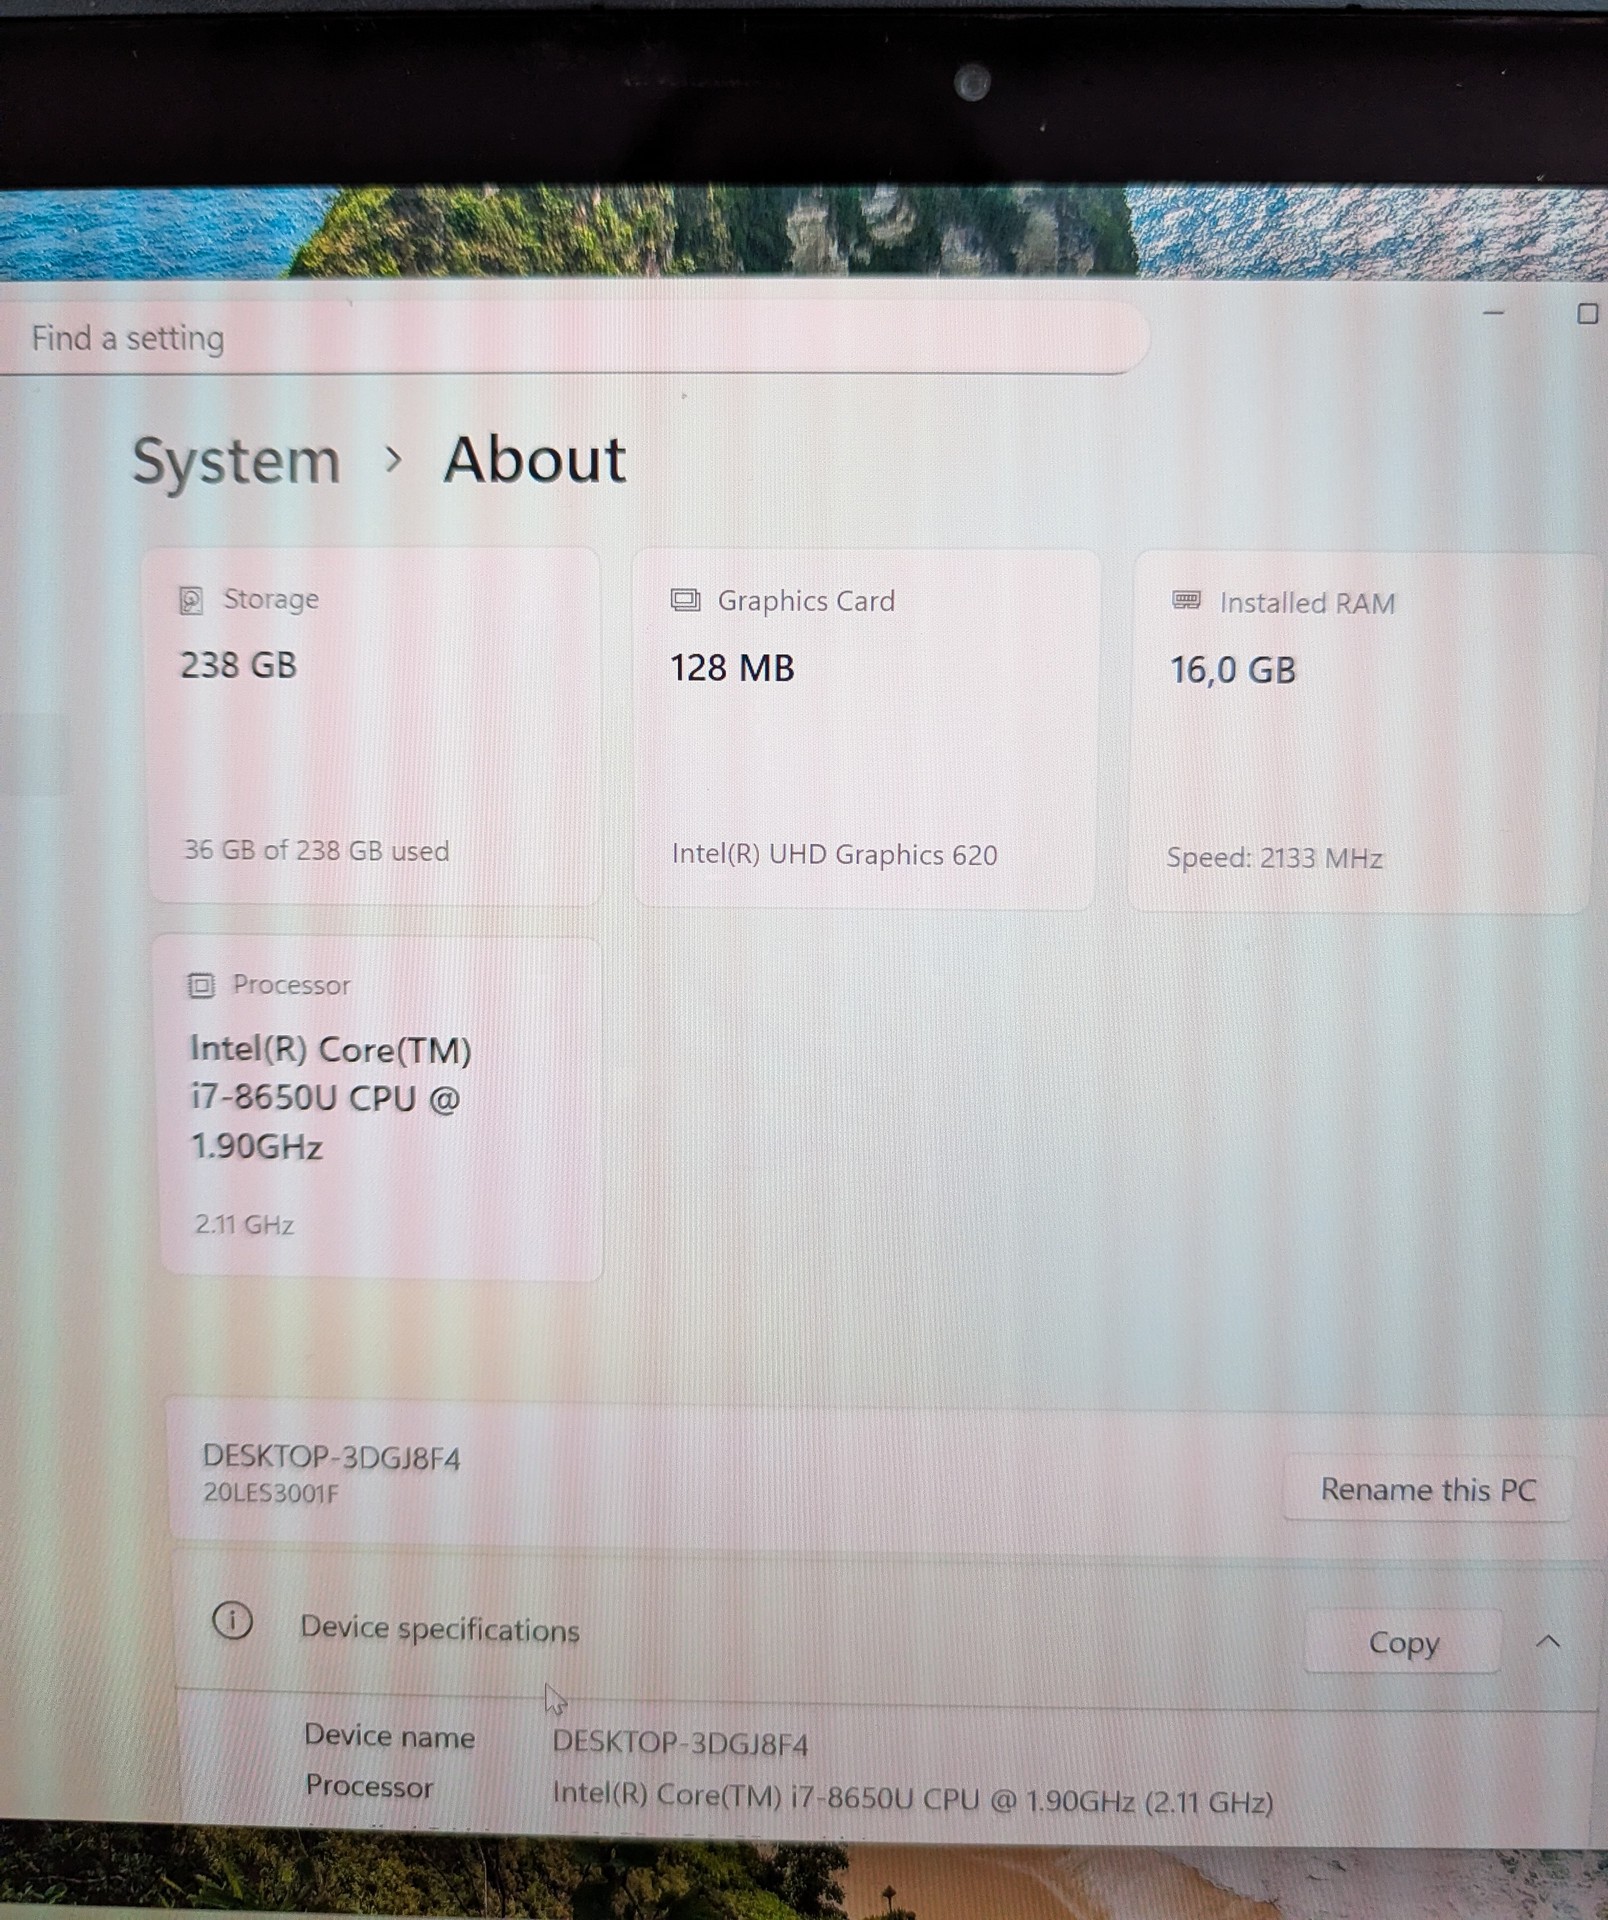
Task: Collapse the Device specifications section
Action: 1548,1641
